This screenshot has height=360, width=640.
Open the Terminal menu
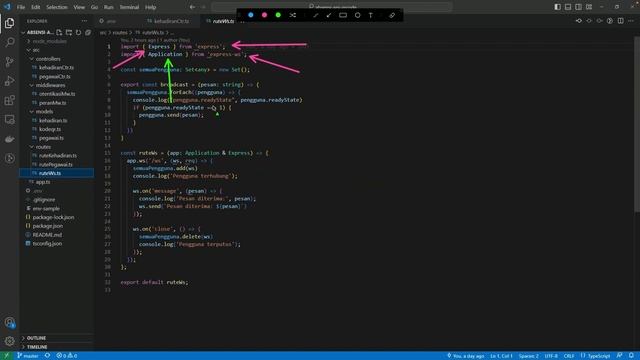[129, 7]
